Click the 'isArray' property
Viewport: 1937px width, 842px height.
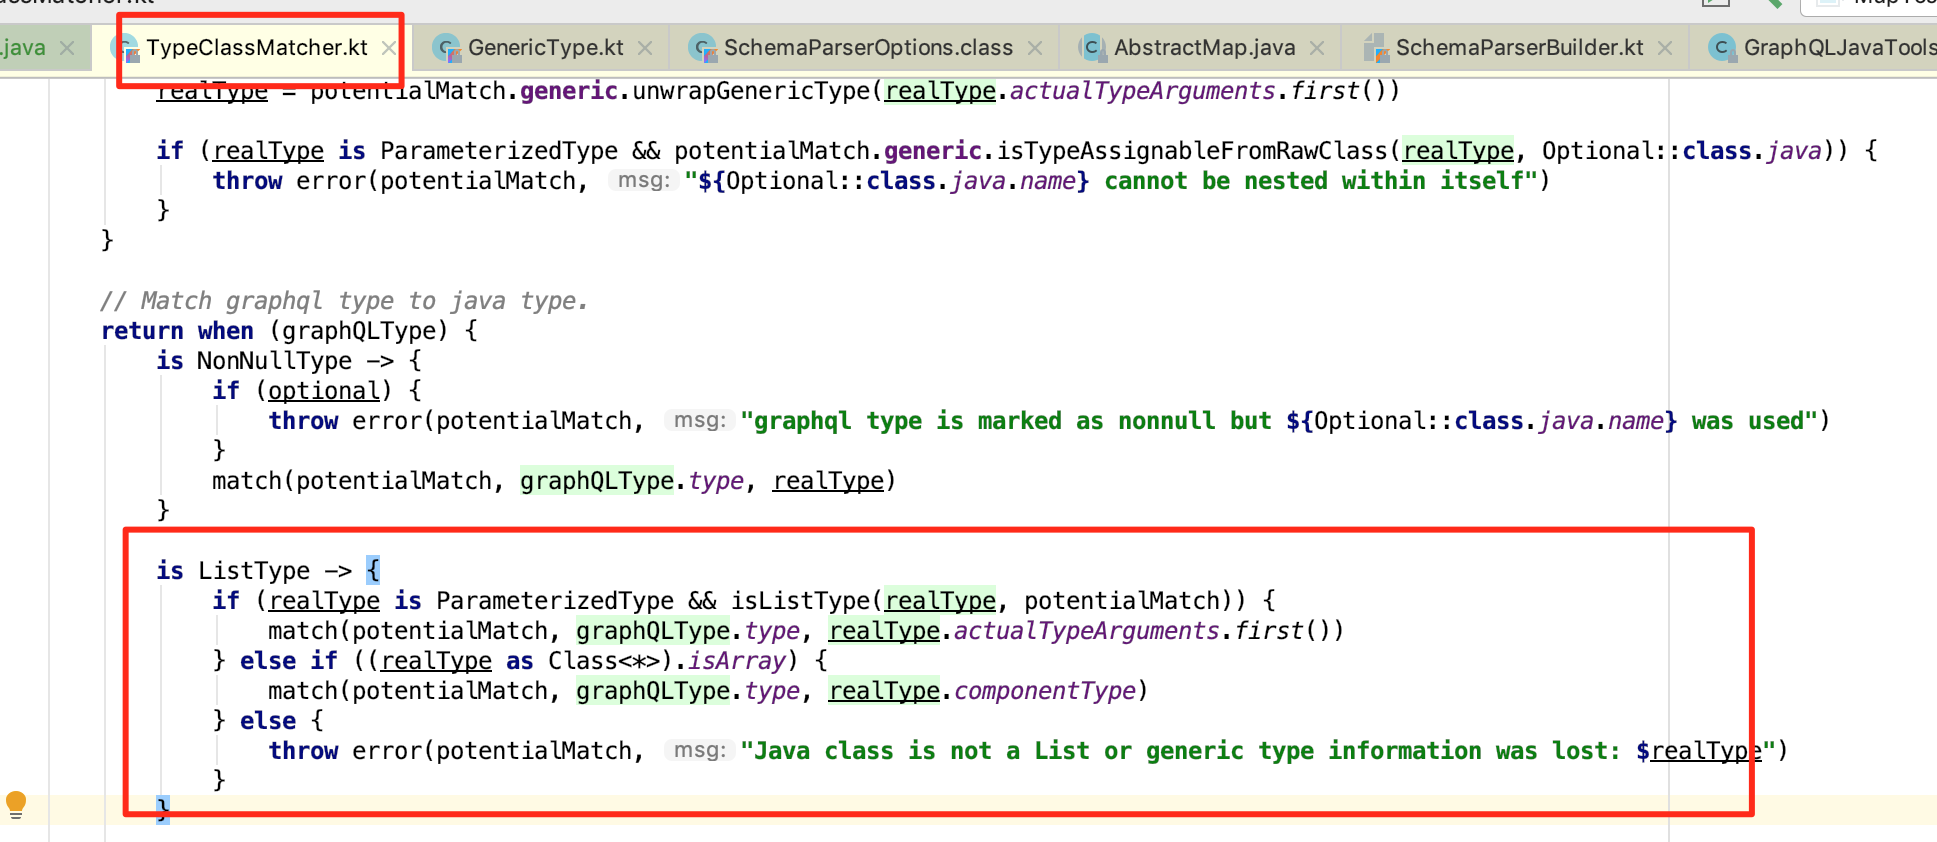(x=736, y=661)
